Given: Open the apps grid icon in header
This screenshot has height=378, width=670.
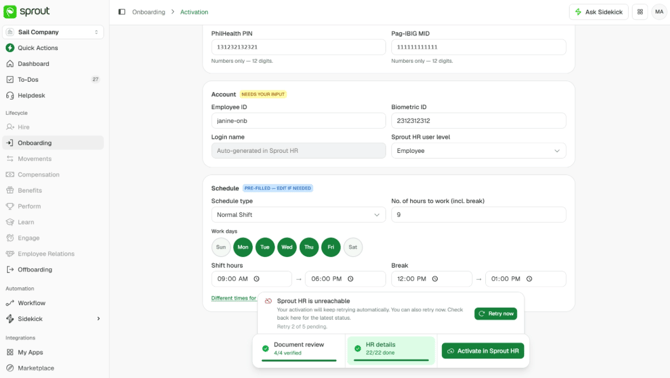Looking at the screenshot, I should point(640,12).
